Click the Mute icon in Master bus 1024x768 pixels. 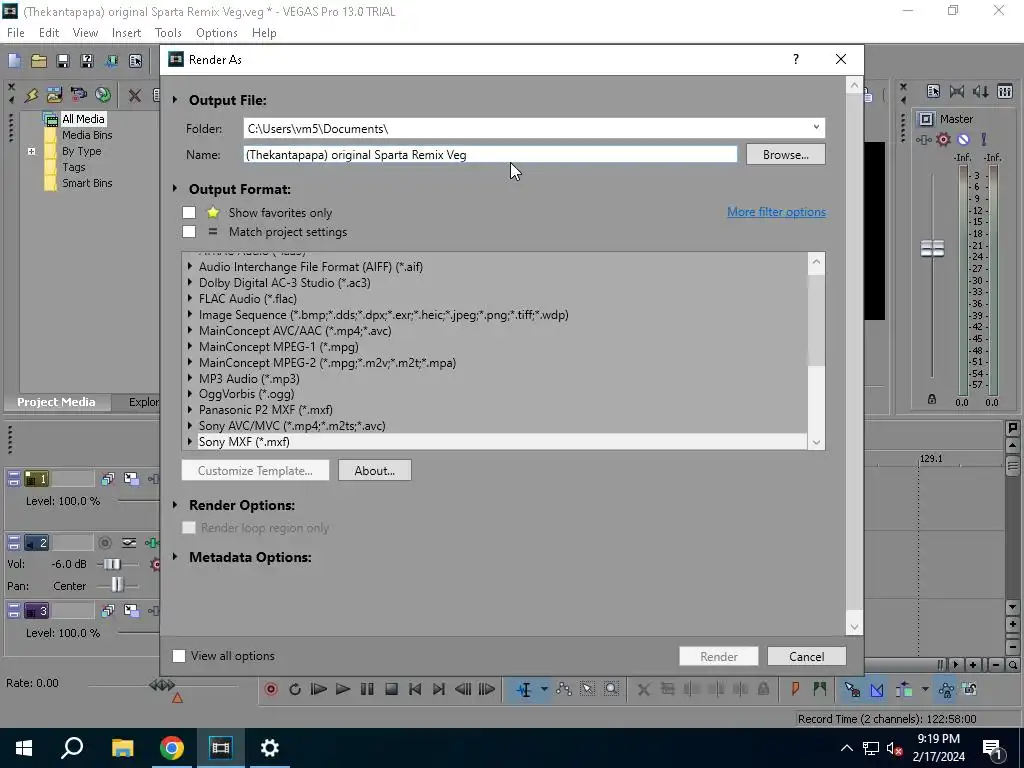click(x=963, y=139)
